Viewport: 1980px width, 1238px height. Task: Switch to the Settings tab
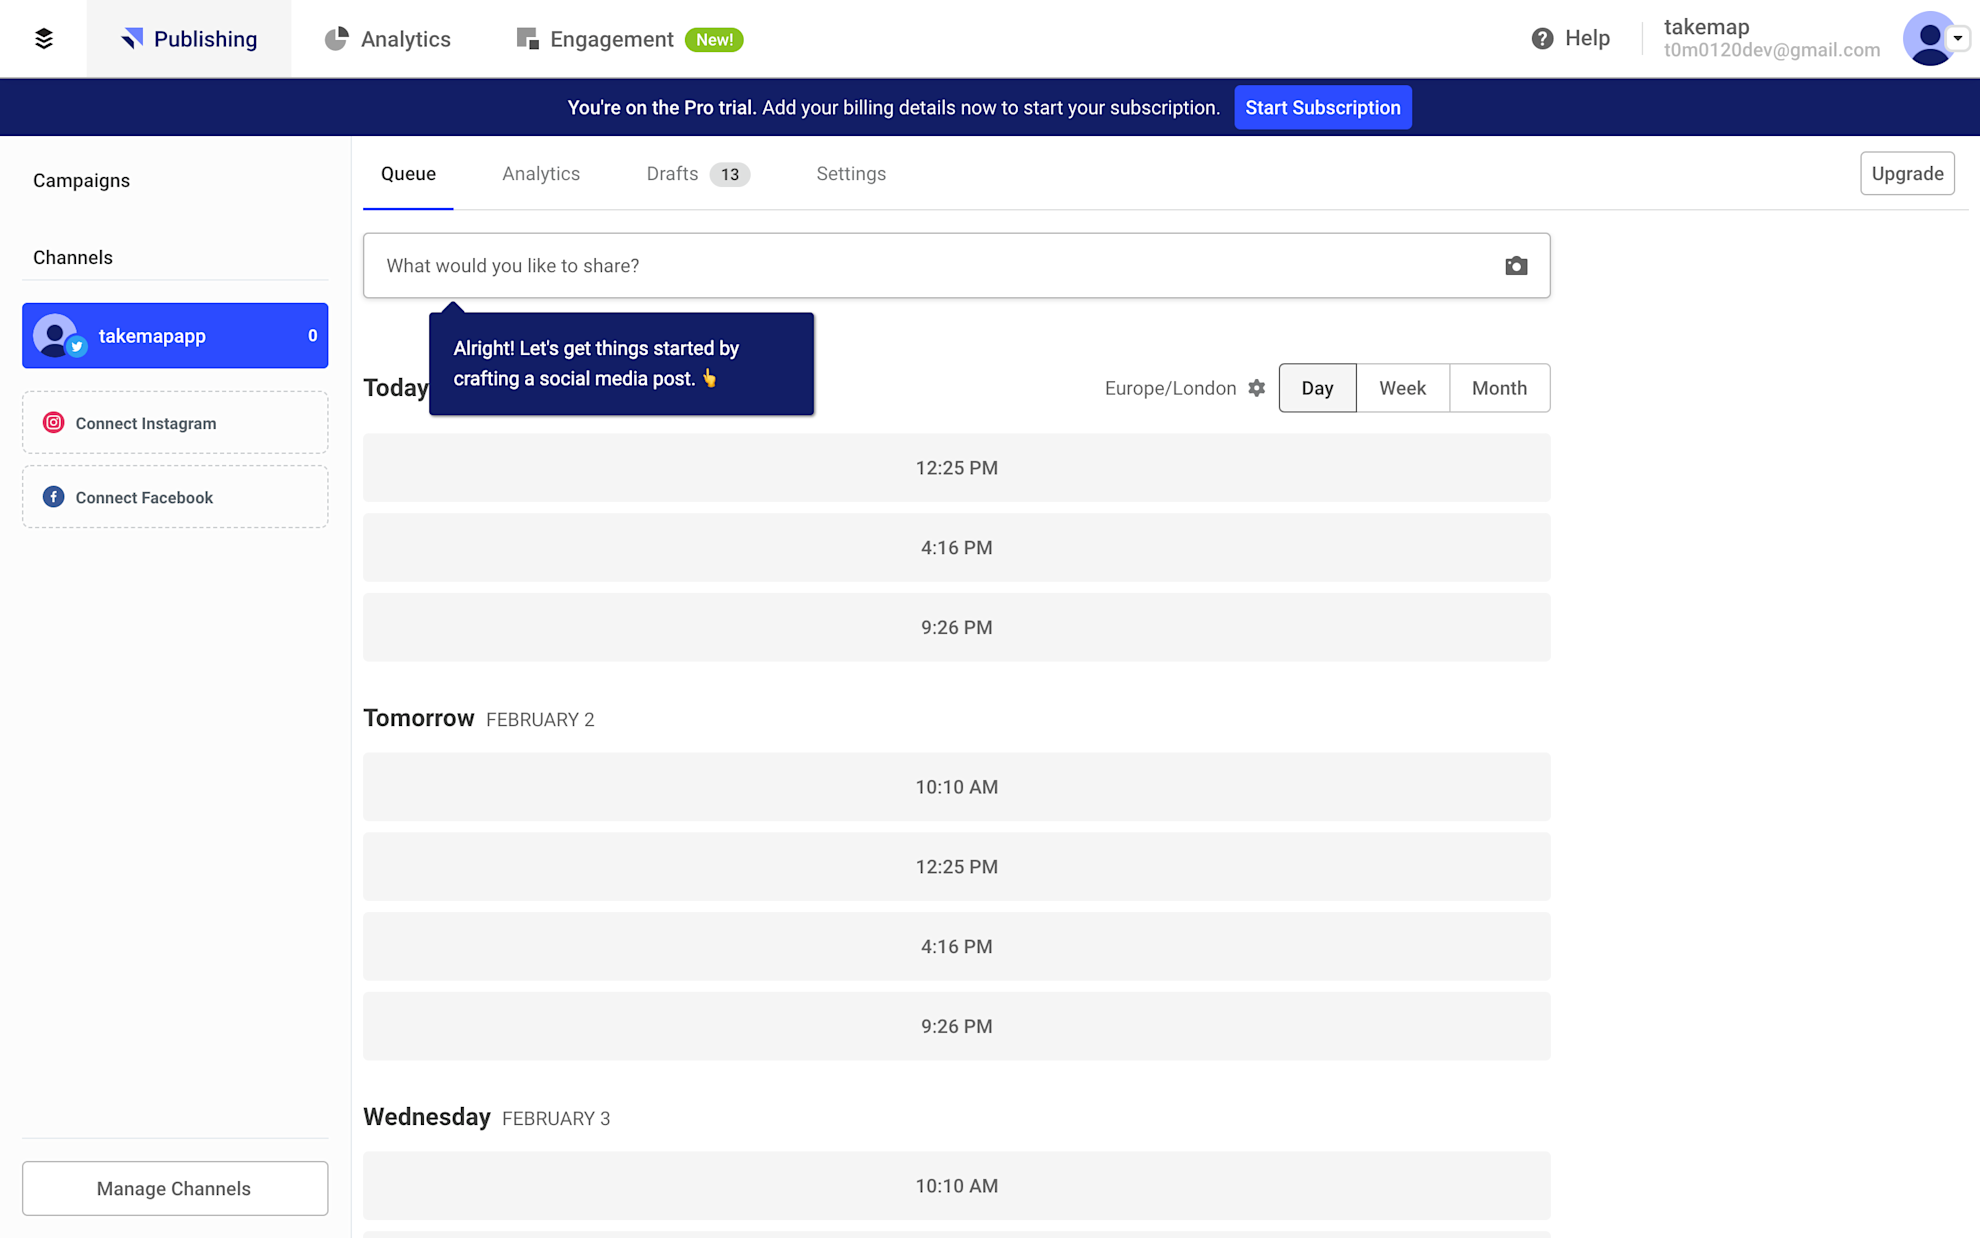click(x=851, y=174)
